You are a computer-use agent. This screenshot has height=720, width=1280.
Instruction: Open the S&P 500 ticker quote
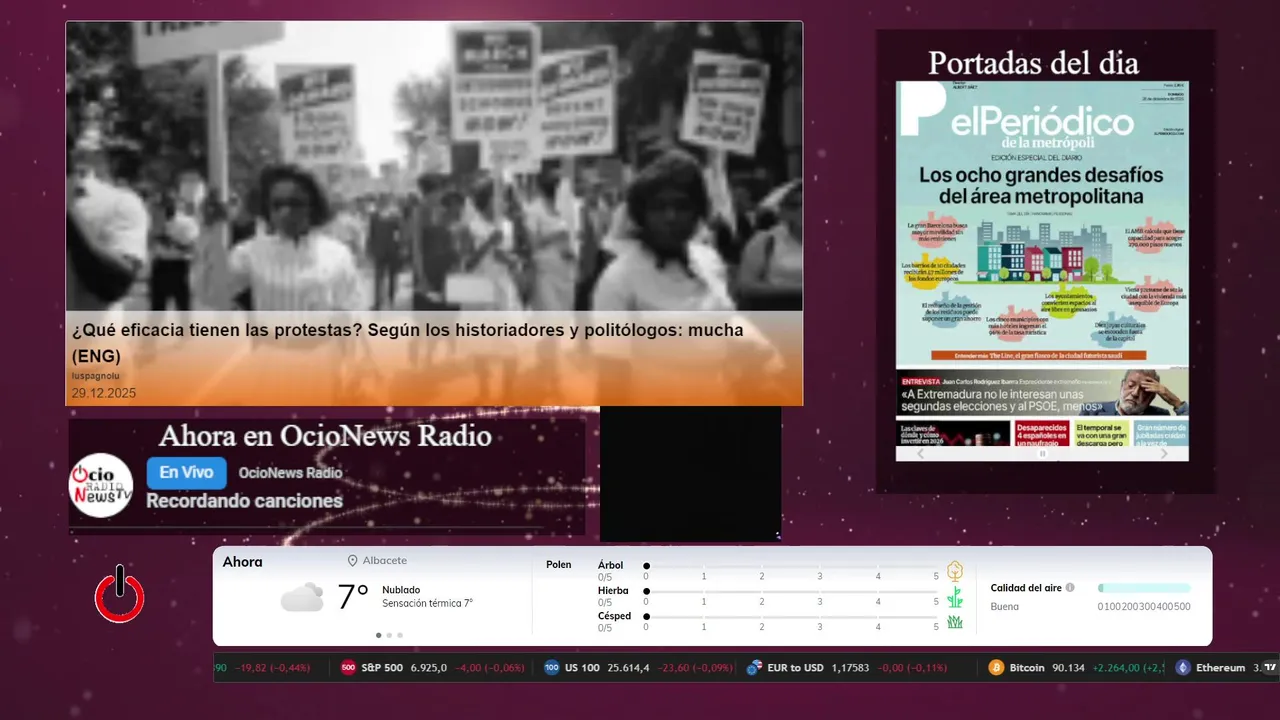(433, 668)
